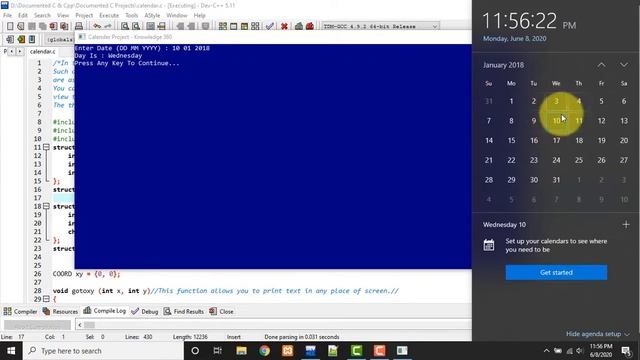Click the Monday, June 8, 2020 date link
The width and height of the screenshot is (640, 360).
(514, 39)
